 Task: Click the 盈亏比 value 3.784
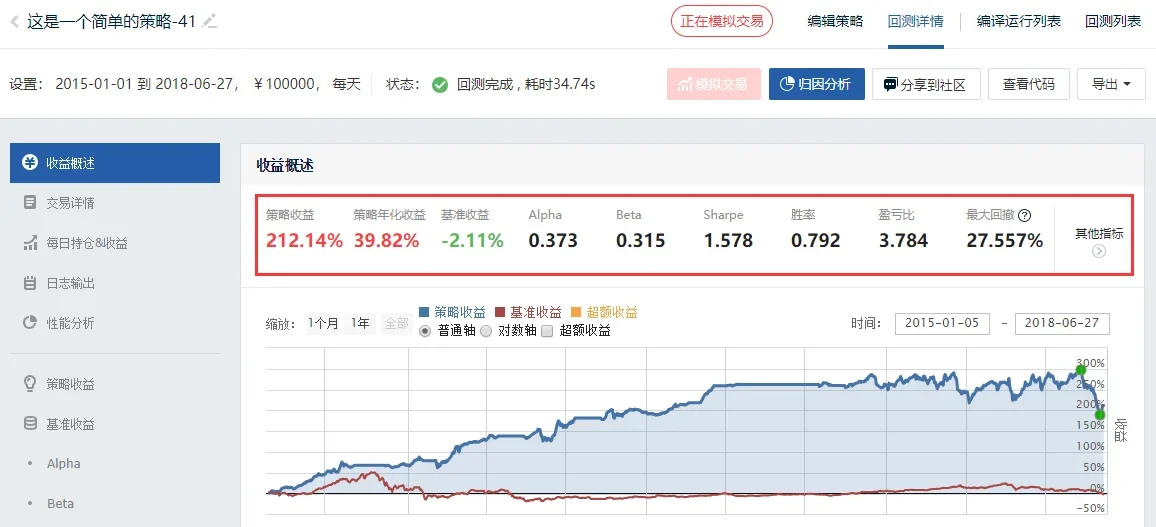903,240
